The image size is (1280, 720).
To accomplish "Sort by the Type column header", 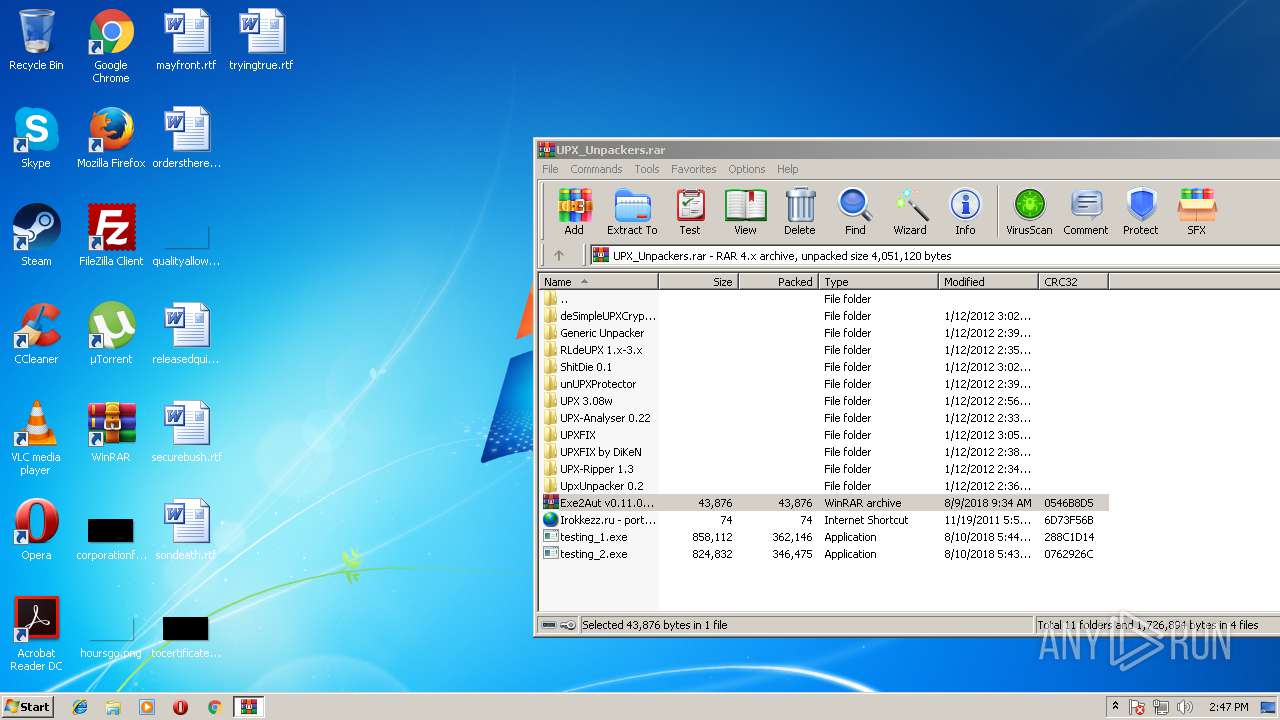I will tap(878, 282).
